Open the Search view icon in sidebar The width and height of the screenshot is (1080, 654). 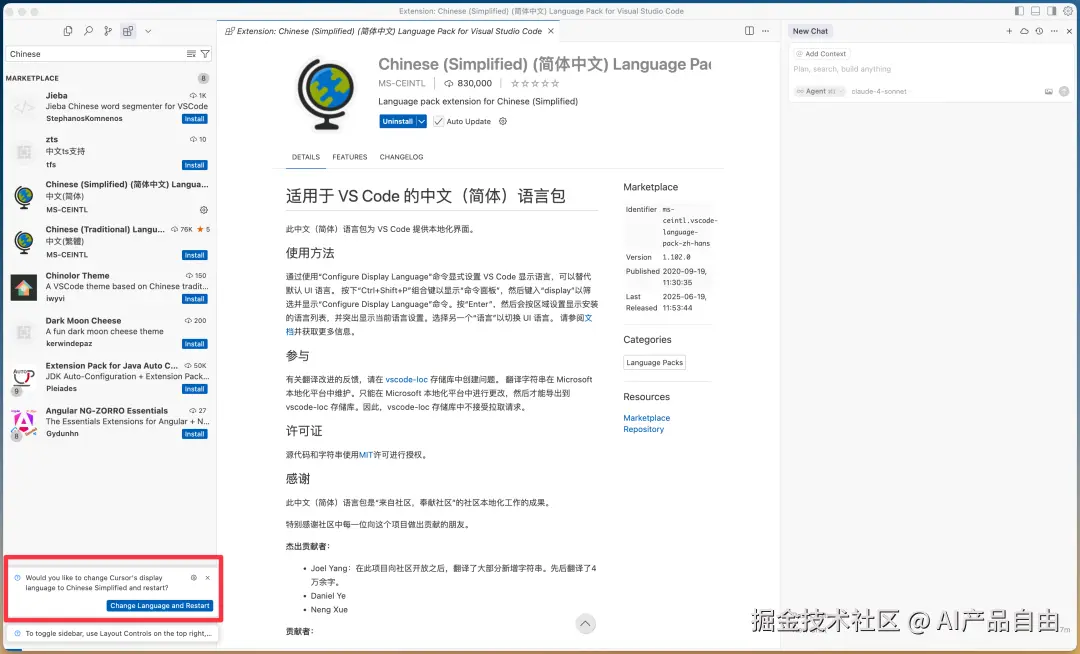pyautogui.click(x=88, y=31)
